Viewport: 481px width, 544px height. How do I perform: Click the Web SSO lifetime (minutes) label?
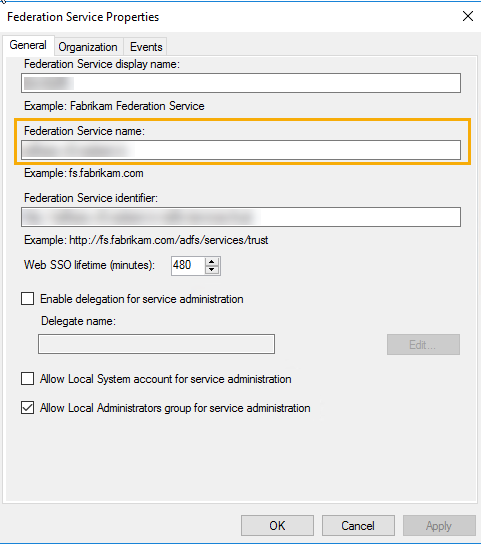click(x=89, y=265)
